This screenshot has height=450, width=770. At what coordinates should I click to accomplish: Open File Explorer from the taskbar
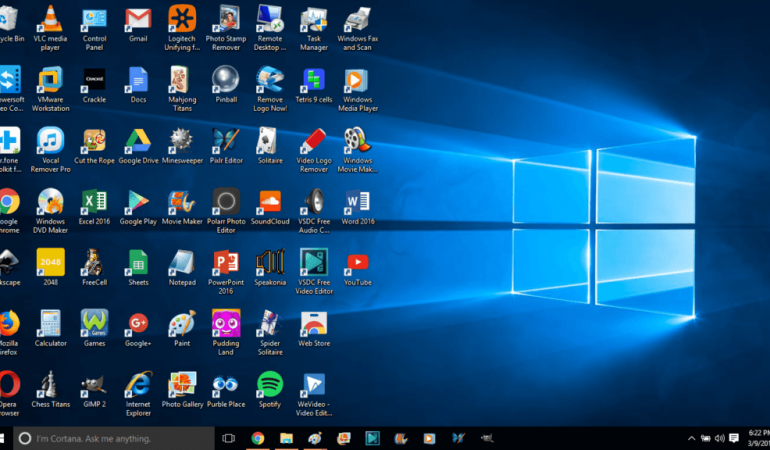click(x=286, y=438)
